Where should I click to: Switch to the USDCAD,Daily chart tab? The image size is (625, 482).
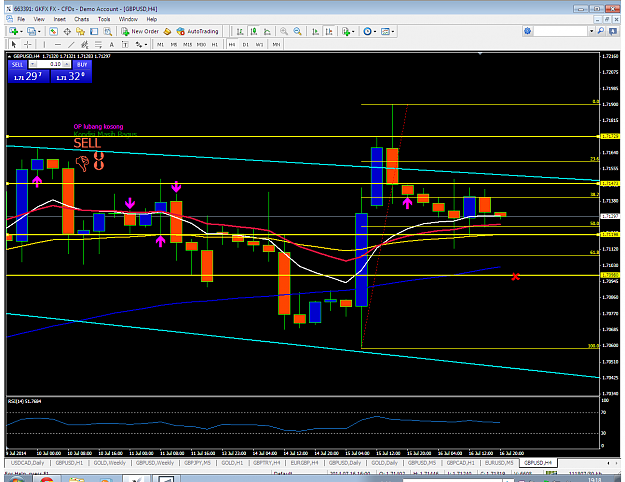click(28, 463)
